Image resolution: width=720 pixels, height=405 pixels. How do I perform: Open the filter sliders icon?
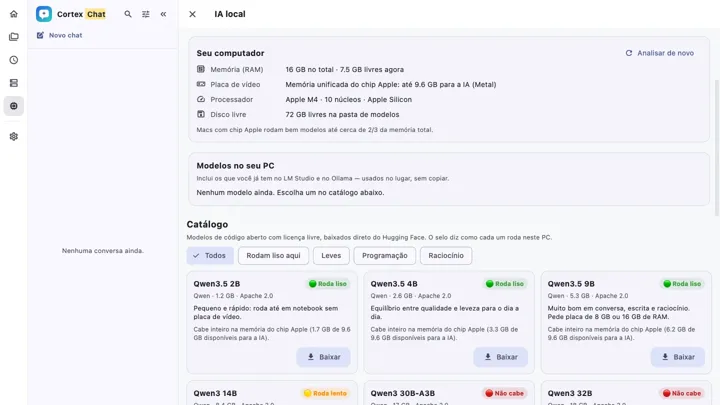146,14
